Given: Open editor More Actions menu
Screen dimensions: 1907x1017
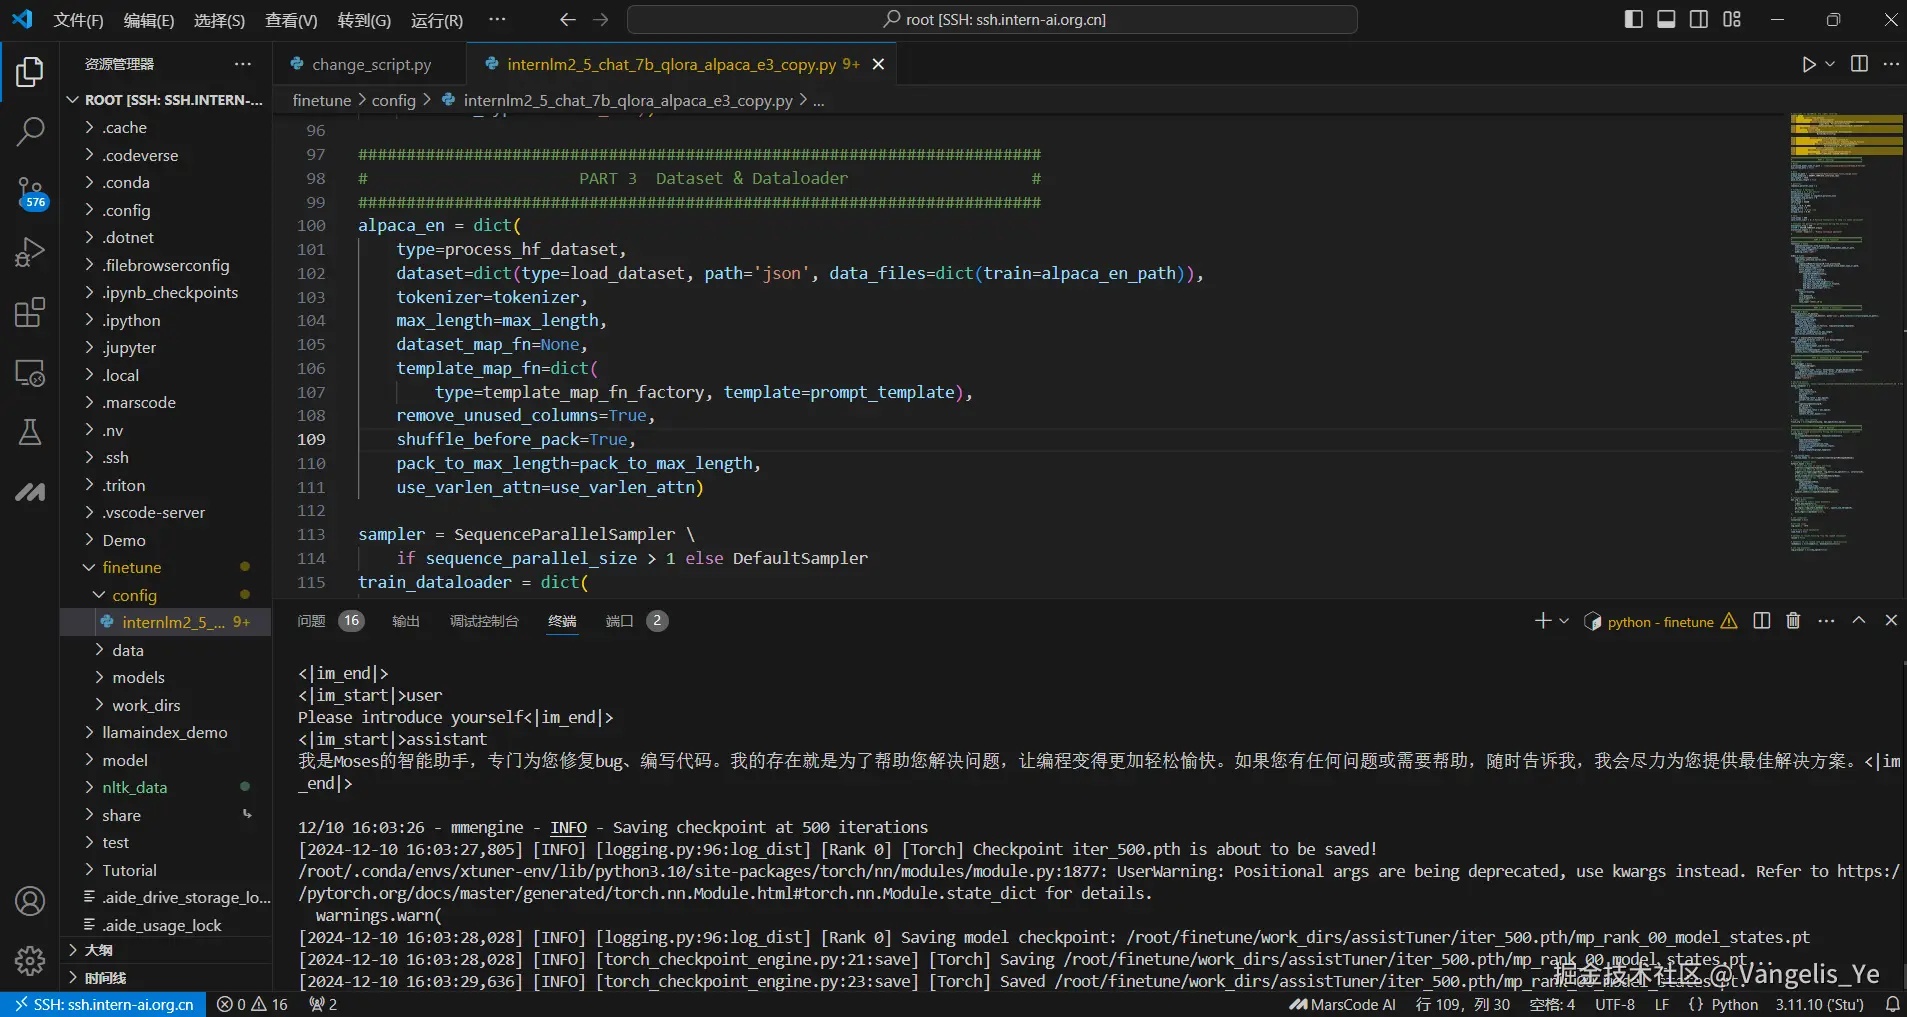Looking at the screenshot, I should (1891, 64).
